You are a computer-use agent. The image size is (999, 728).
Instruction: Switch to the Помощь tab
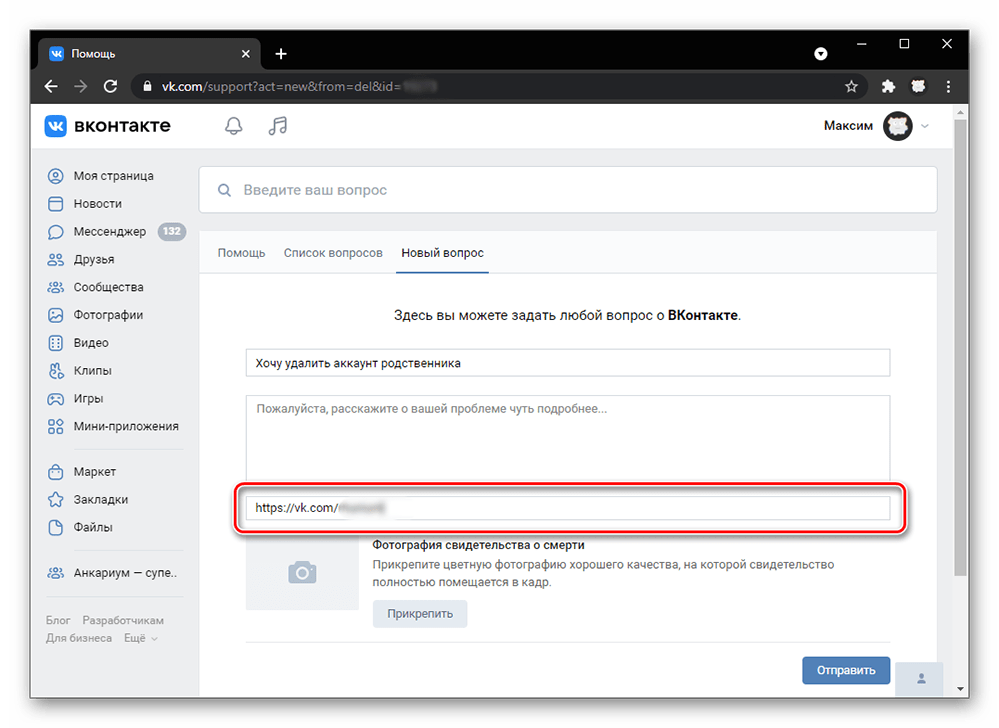(241, 253)
